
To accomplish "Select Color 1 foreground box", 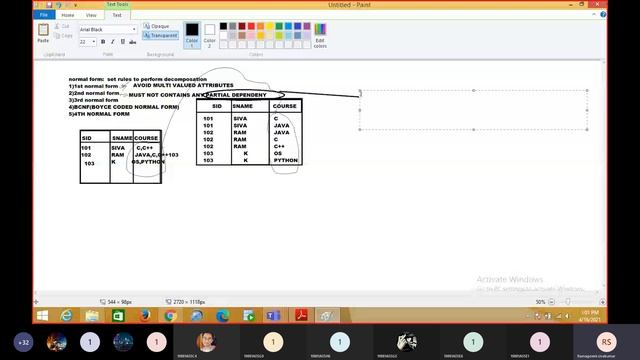I will click(192, 36).
